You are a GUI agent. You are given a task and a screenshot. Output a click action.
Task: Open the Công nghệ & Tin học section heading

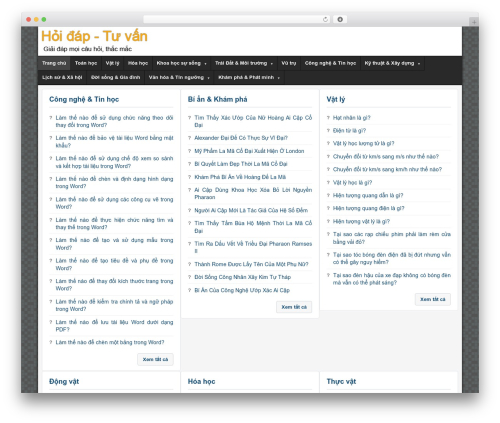pos(84,99)
